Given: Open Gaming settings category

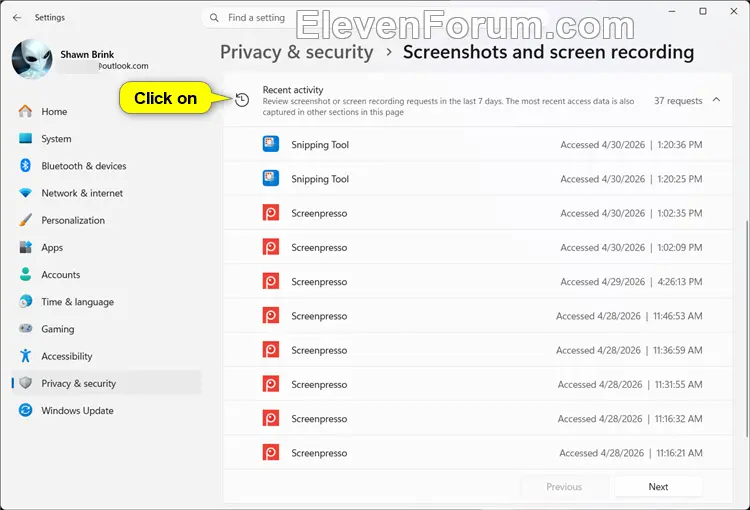Looking at the screenshot, I should click(106, 329).
